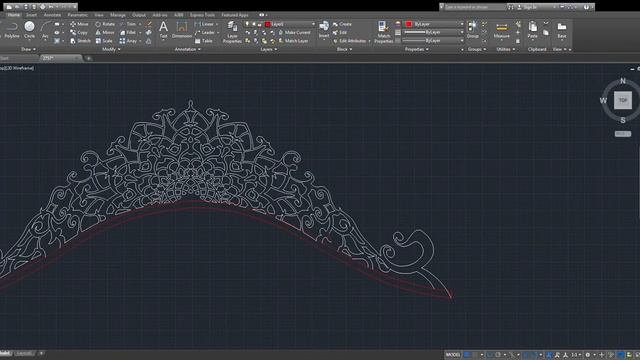640x360 pixels.
Task: Open the Manage ribbon tab
Action: (x=118, y=15)
